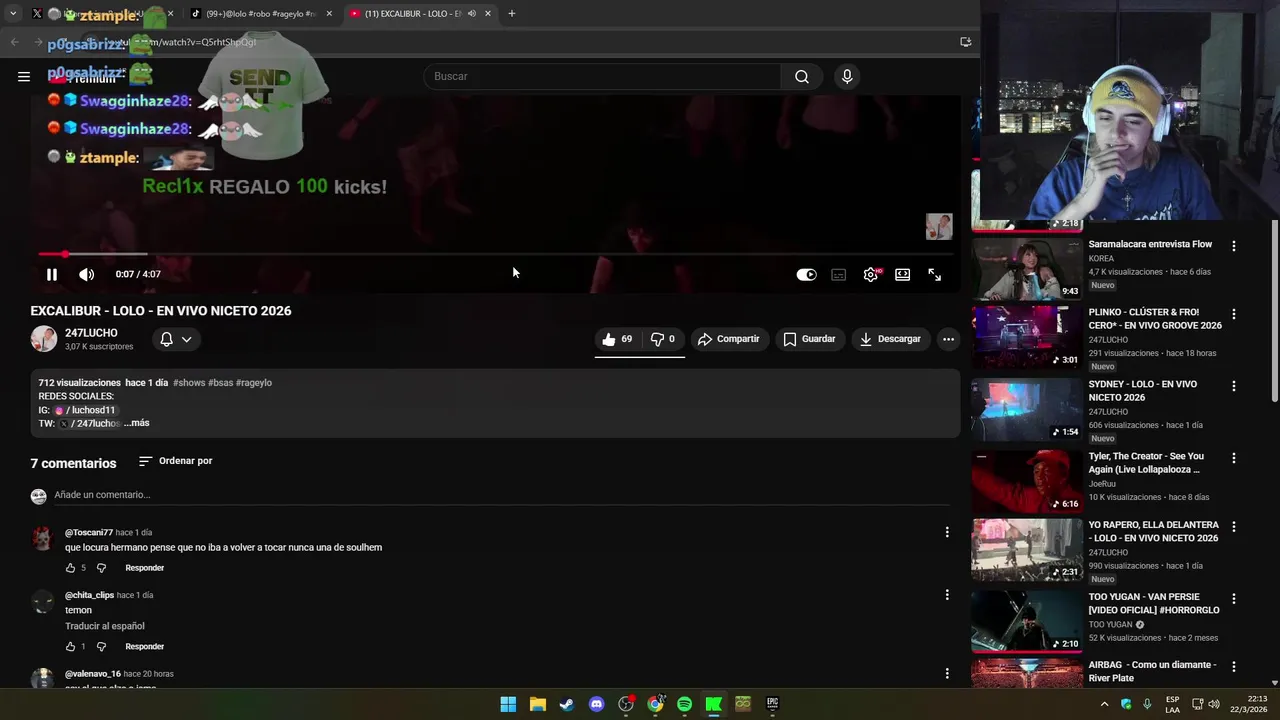This screenshot has width=1280, height=720.
Task: Open Discord from the taskbar
Action: point(597,704)
